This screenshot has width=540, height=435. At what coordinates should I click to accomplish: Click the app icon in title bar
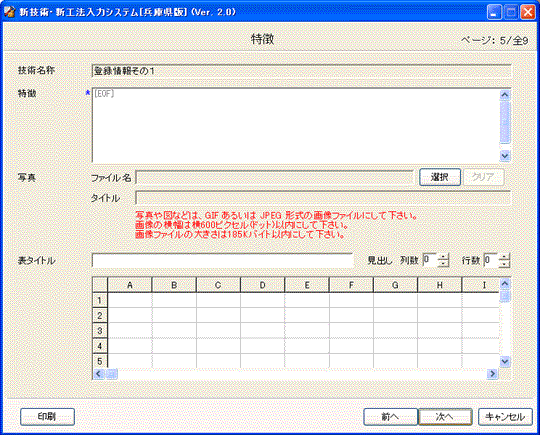click(9, 12)
